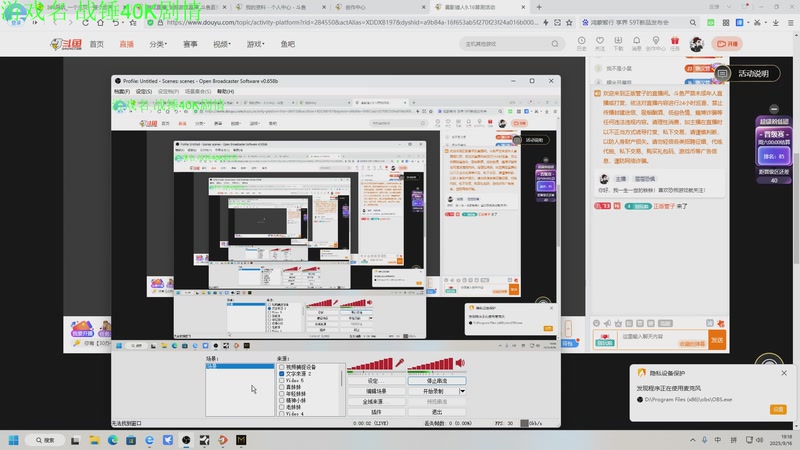The width and height of the screenshot is (800, 450).
Task: Click the megaphone icon above chat input
Action: tap(607, 323)
